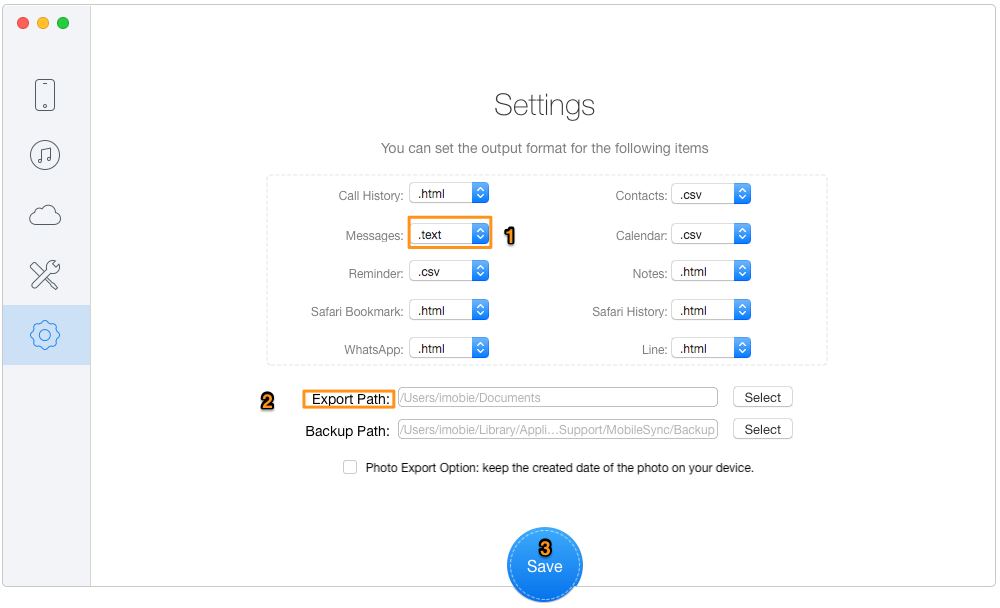Click the Backup Path text field

[x=558, y=429]
